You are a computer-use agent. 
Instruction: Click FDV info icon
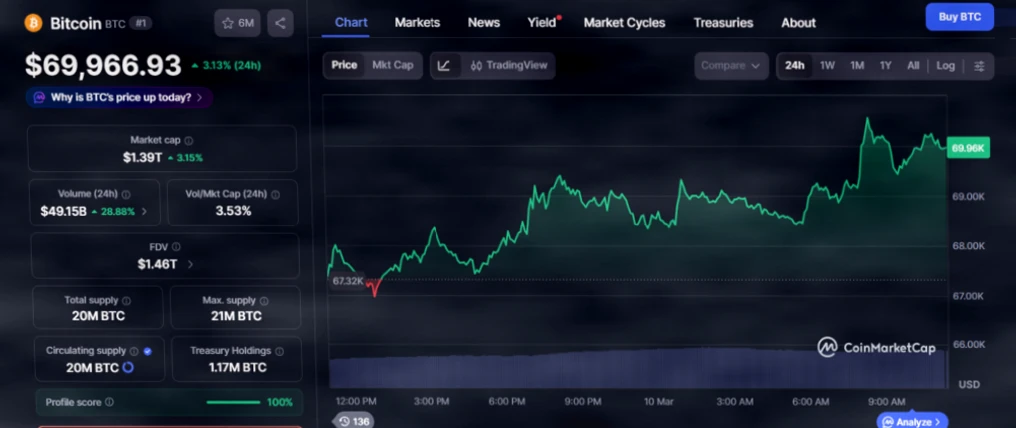pos(176,247)
